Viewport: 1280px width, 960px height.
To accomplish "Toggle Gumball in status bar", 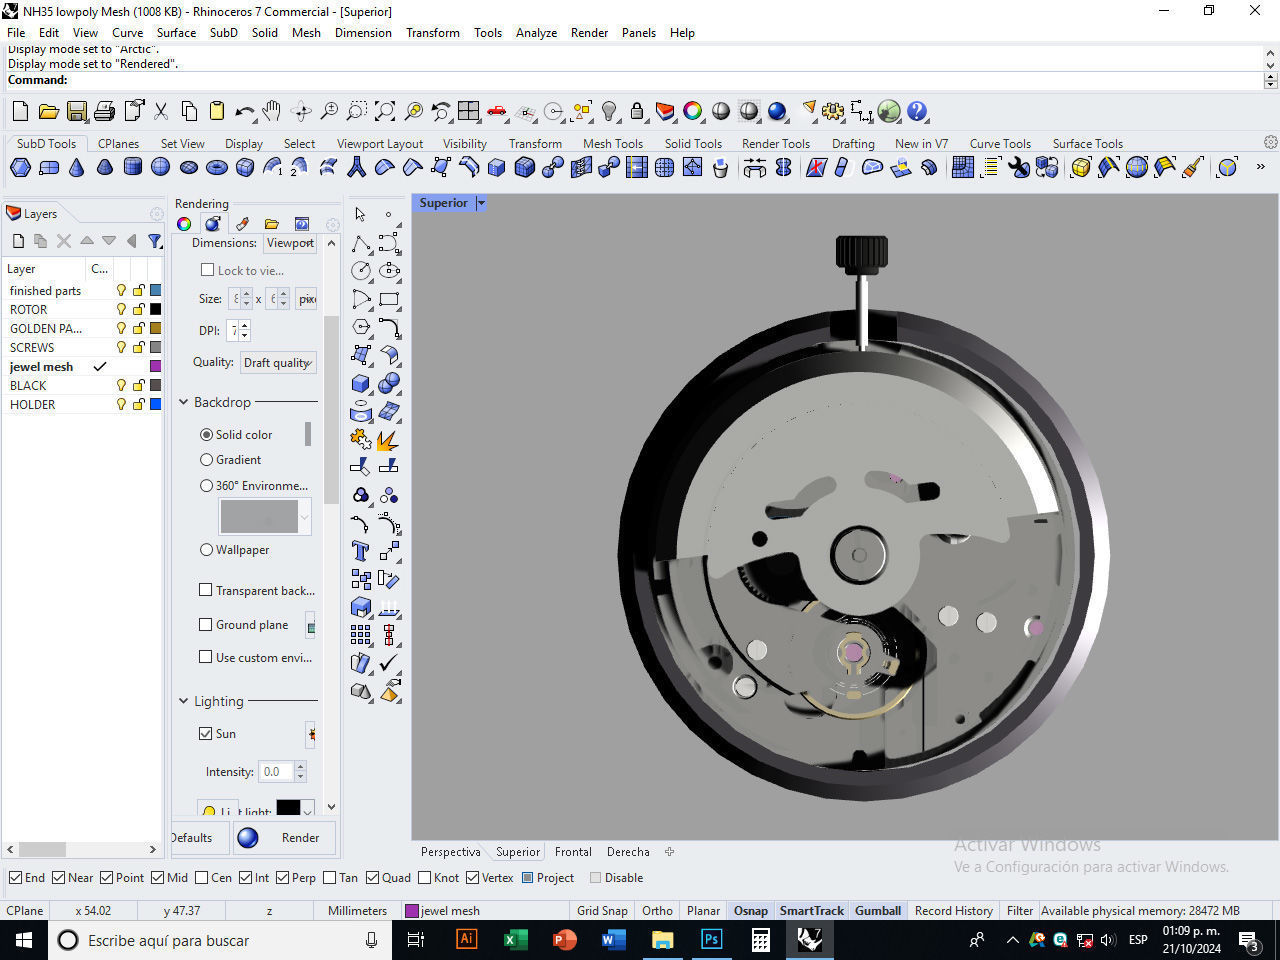I will click(x=878, y=910).
